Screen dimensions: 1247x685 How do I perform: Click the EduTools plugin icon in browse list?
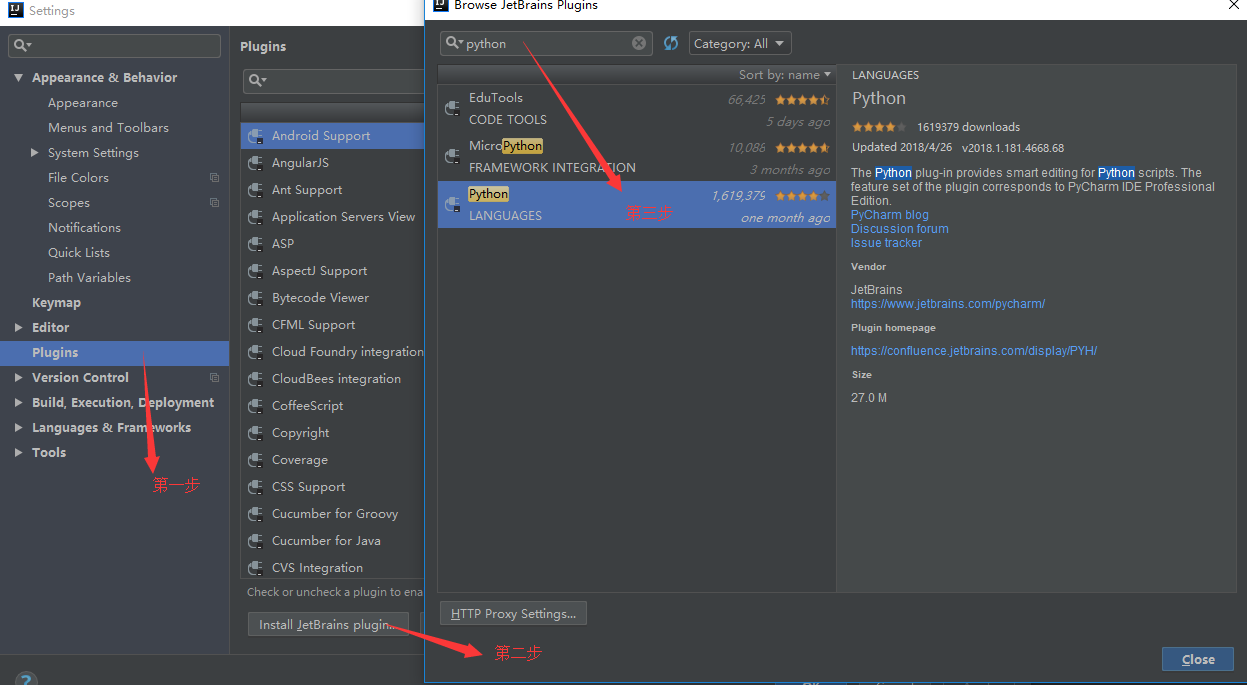[x=452, y=108]
